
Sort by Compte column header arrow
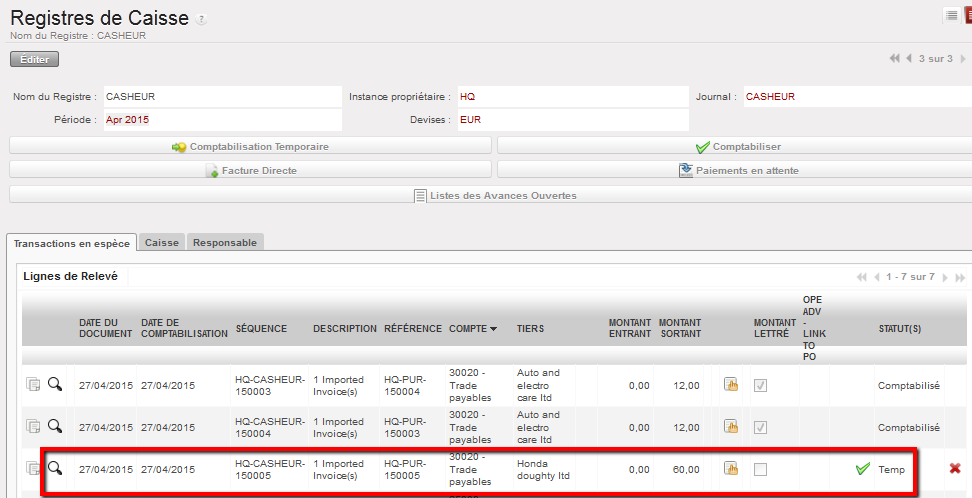pyautogui.click(x=493, y=329)
